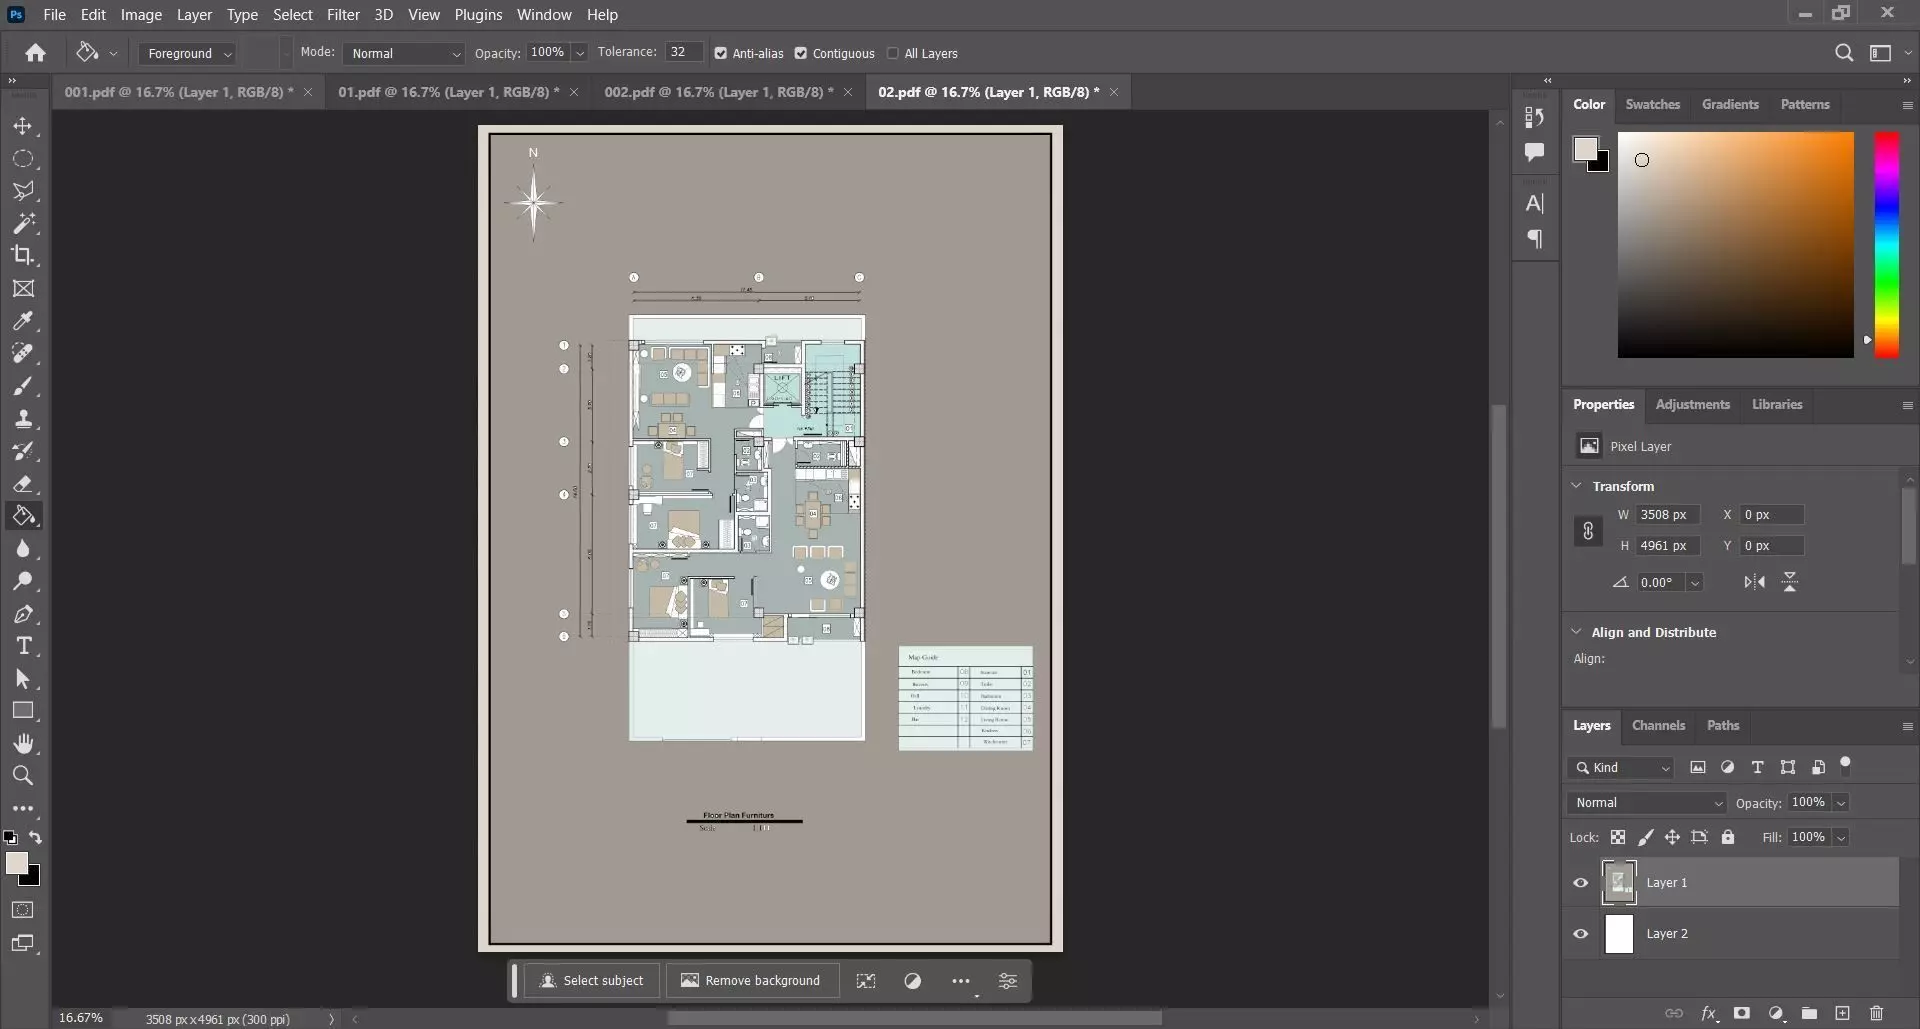Switch to the Swatches tab
Image resolution: width=1920 pixels, height=1029 pixels.
[x=1652, y=104]
